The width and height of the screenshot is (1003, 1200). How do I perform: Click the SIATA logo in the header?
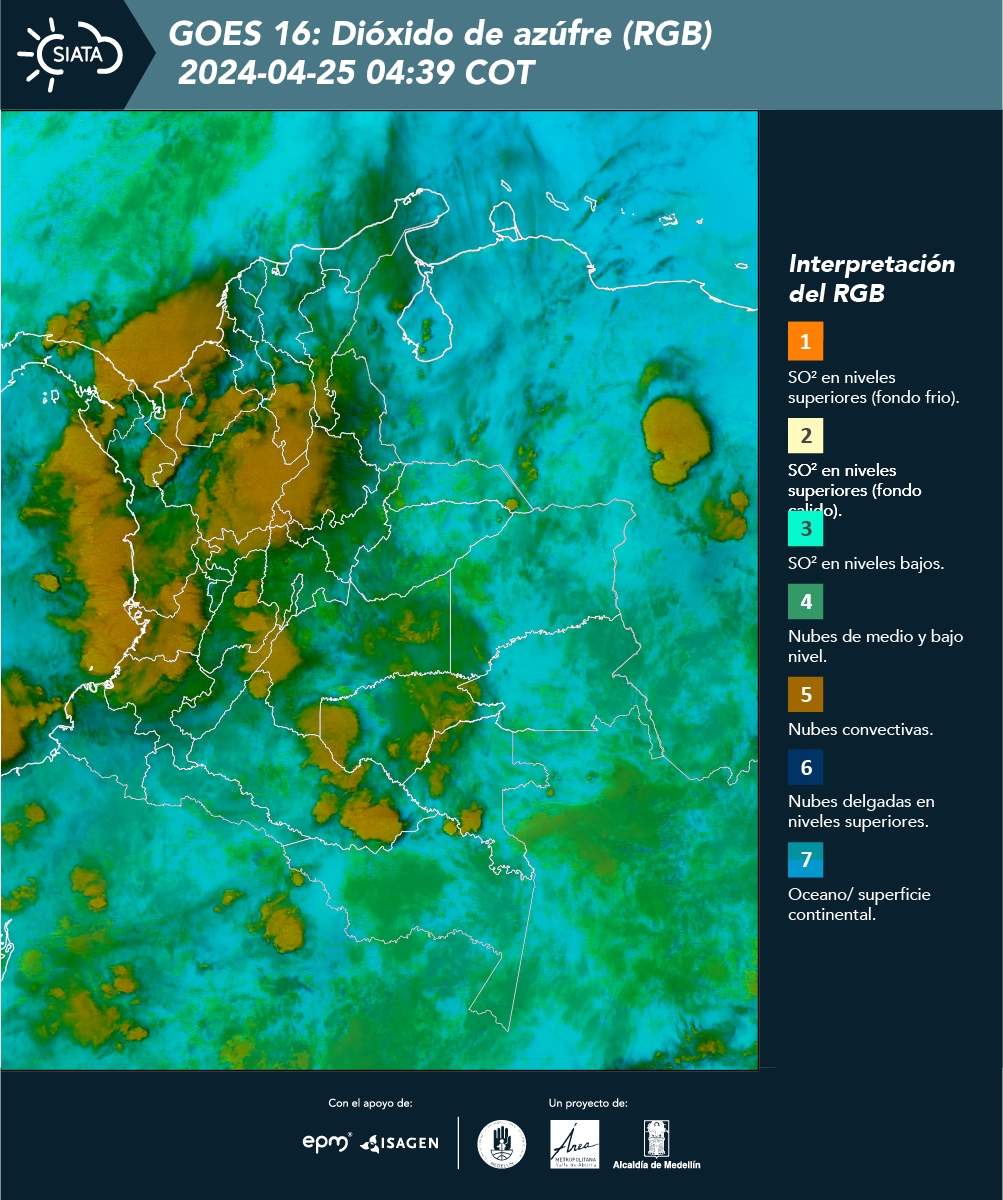pyautogui.click(x=69, y=53)
